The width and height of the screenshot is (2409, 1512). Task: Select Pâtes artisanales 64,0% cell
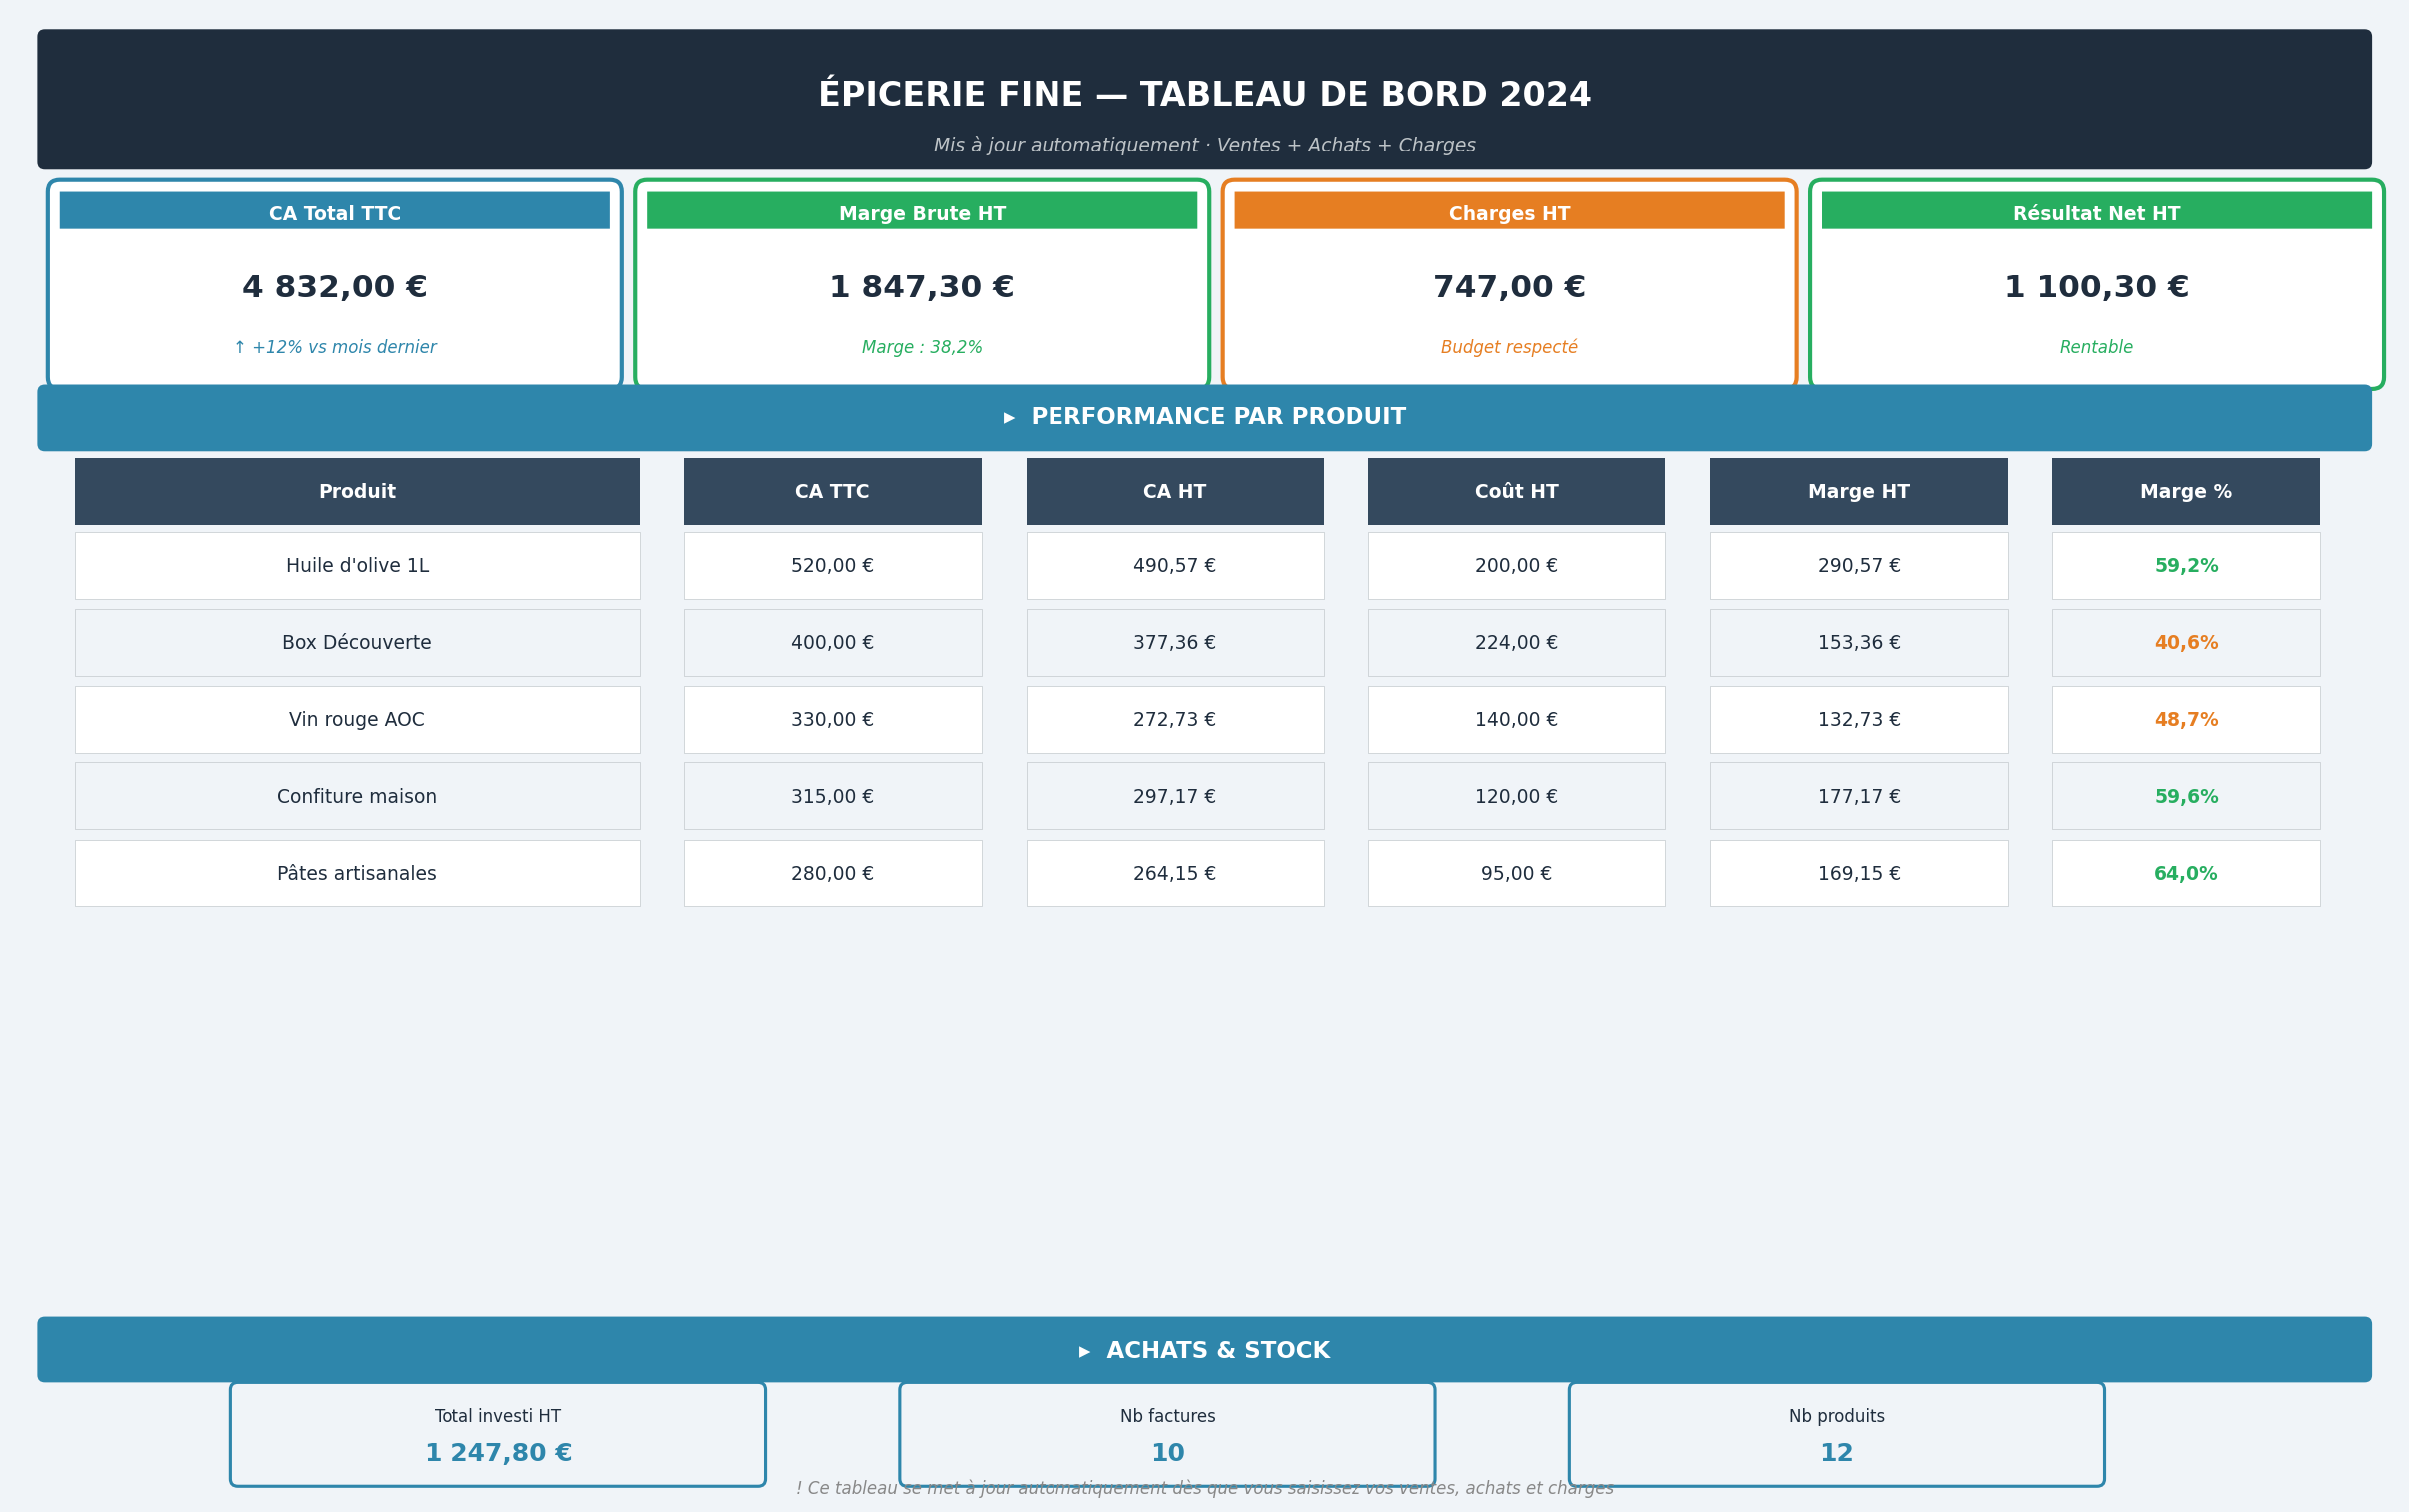point(2185,874)
